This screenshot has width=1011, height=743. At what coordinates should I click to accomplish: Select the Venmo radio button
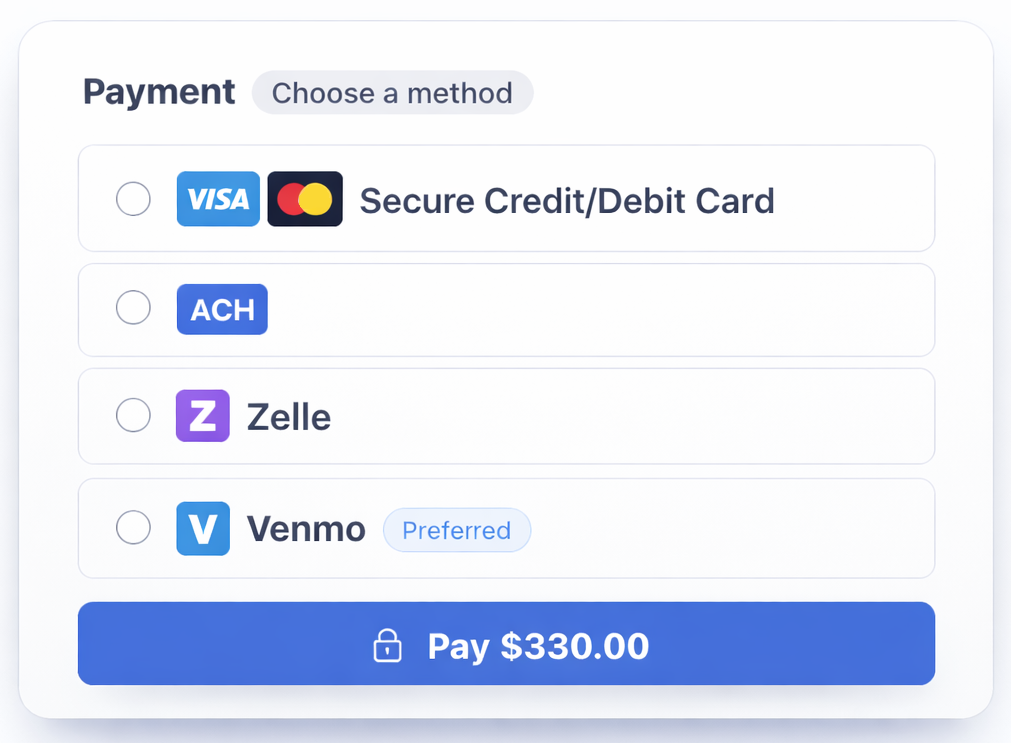click(133, 528)
